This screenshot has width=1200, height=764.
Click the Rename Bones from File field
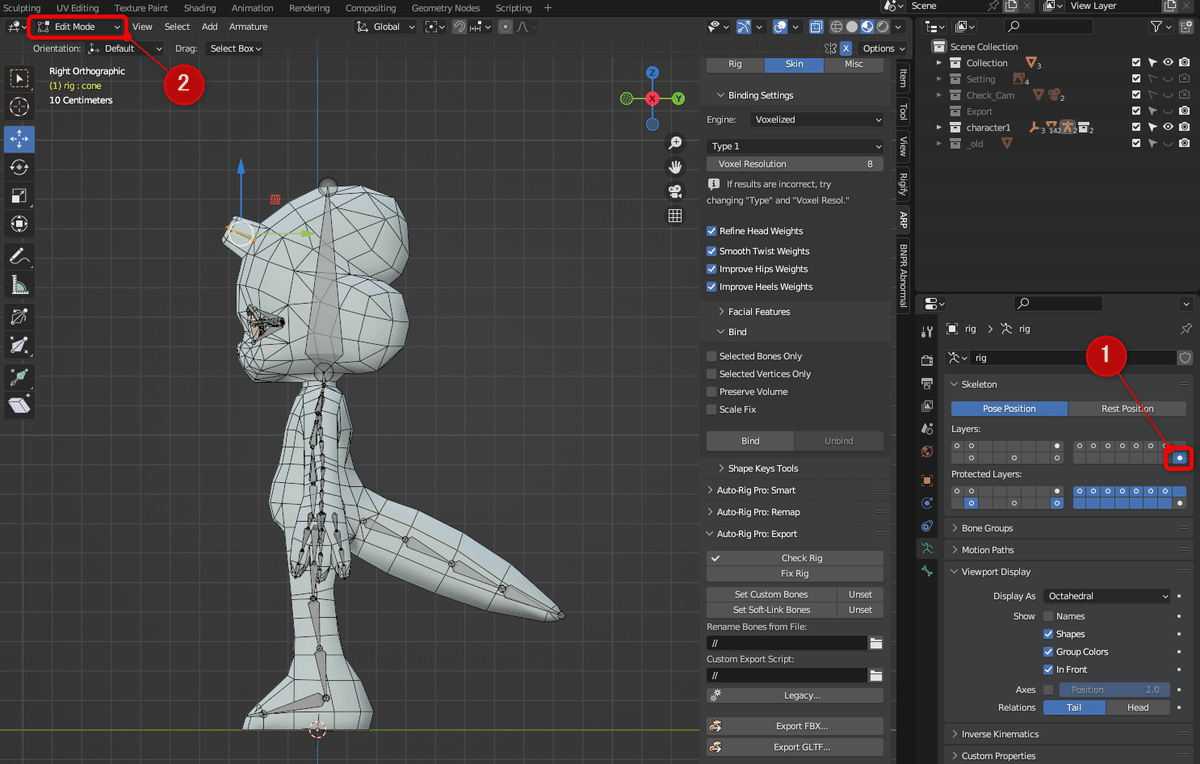tap(785, 643)
